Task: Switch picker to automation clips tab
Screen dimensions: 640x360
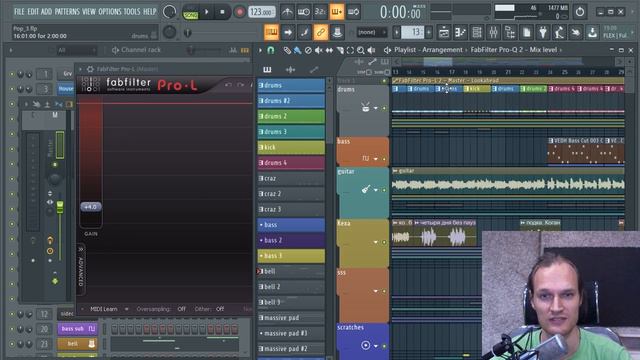Action: (313, 70)
